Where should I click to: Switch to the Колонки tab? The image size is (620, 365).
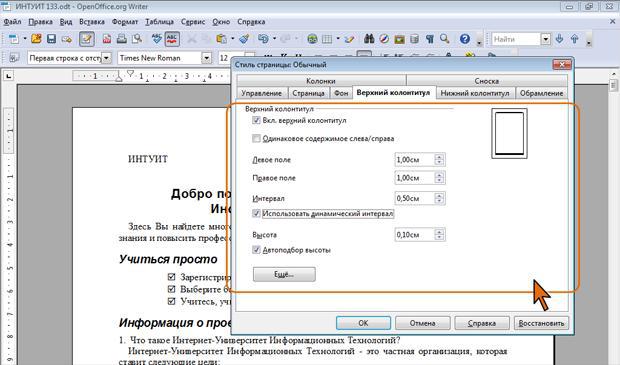(x=321, y=81)
